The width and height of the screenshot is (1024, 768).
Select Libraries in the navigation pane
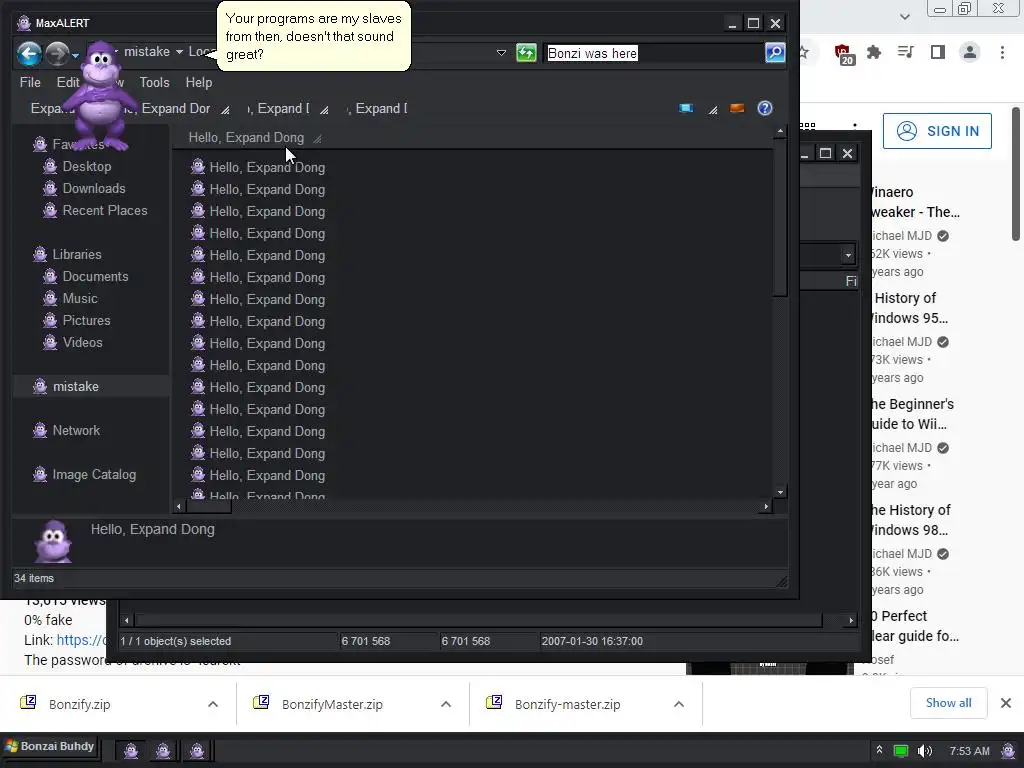tap(77, 255)
